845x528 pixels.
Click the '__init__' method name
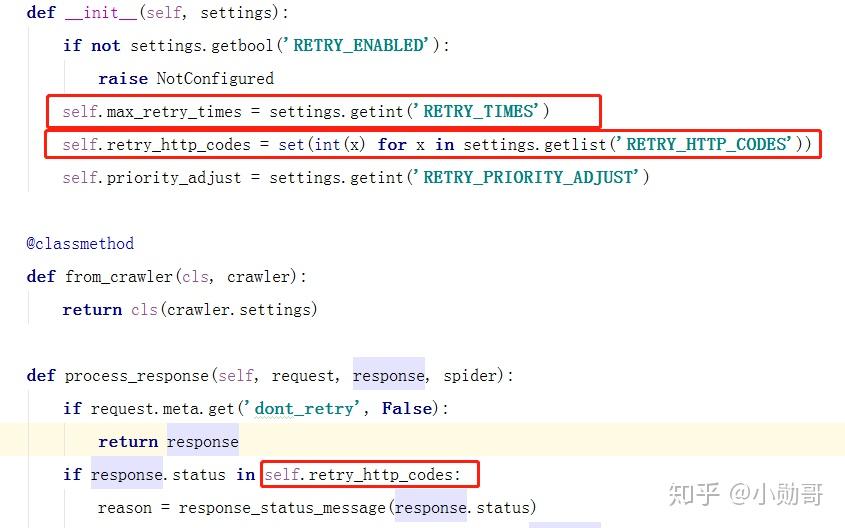(100, 13)
